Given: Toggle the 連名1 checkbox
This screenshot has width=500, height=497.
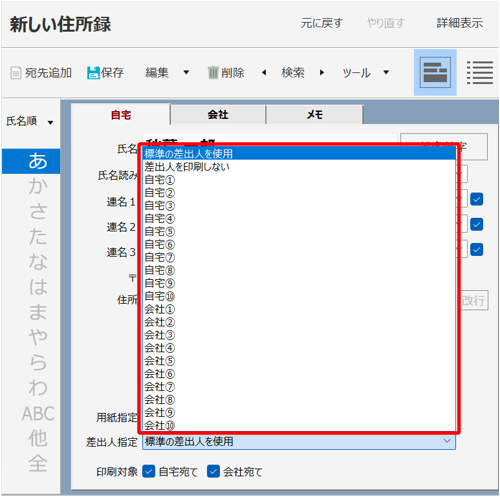Looking at the screenshot, I should point(477,199).
